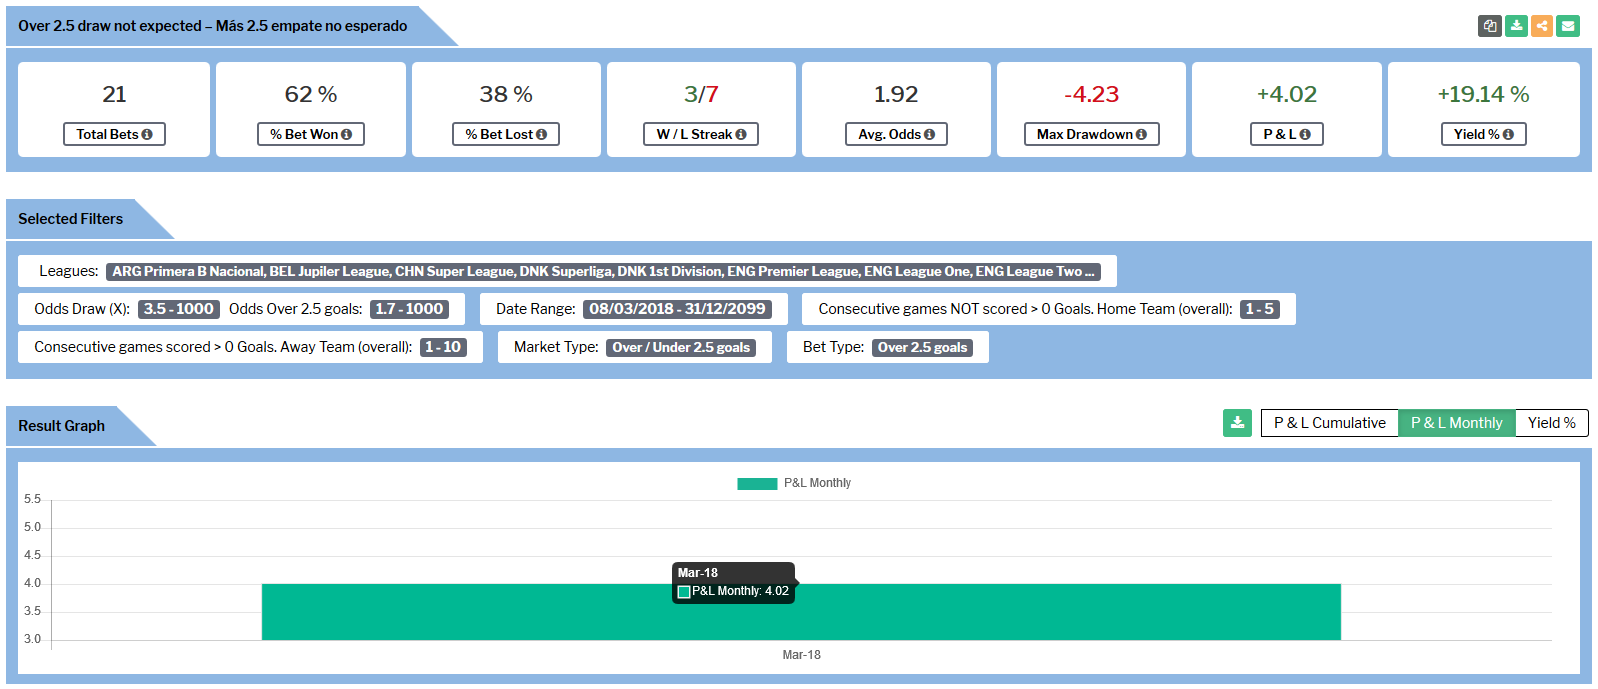Click the Bet Type Over 2.5 goals badge
Screen dimensions: 1598x689
coord(922,348)
